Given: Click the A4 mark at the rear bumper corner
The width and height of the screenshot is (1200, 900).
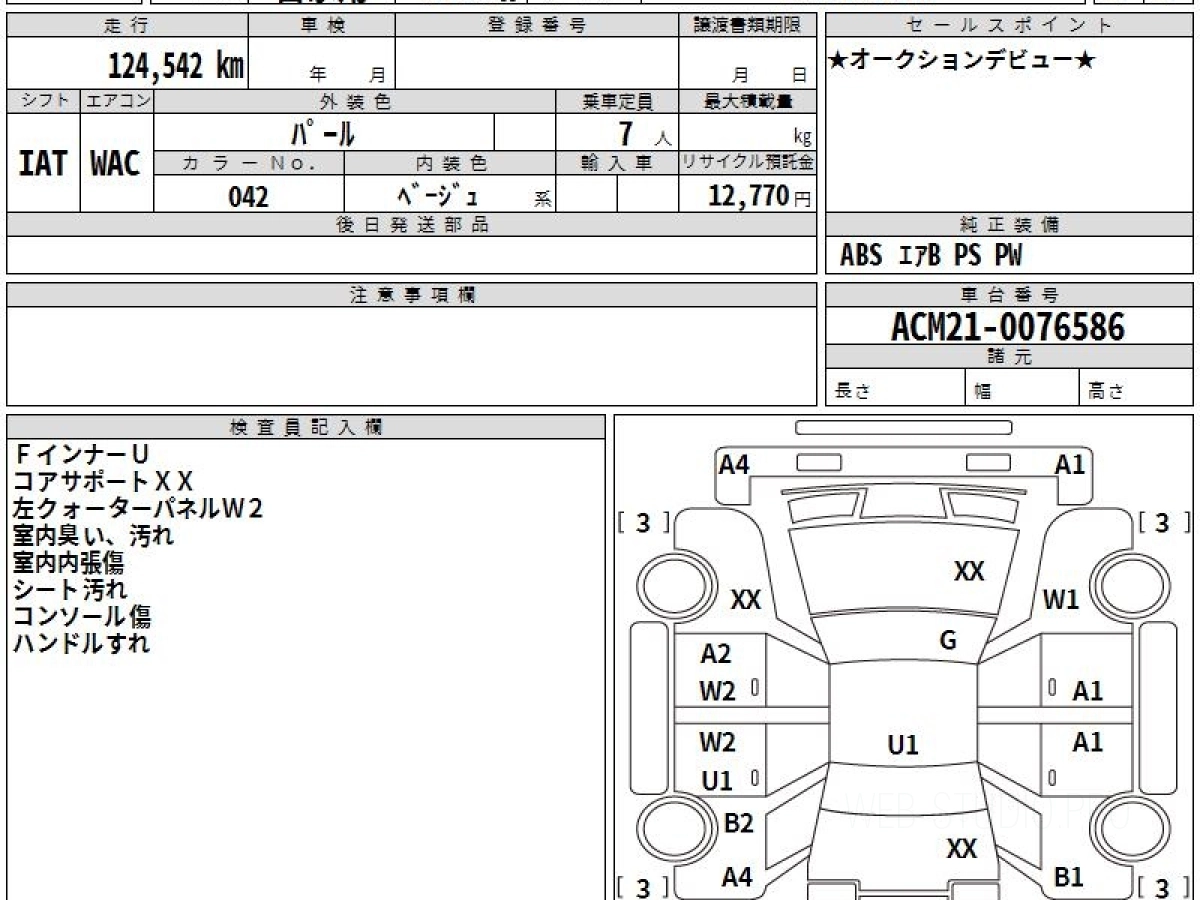Looking at the screenshot, I should 737,877.
